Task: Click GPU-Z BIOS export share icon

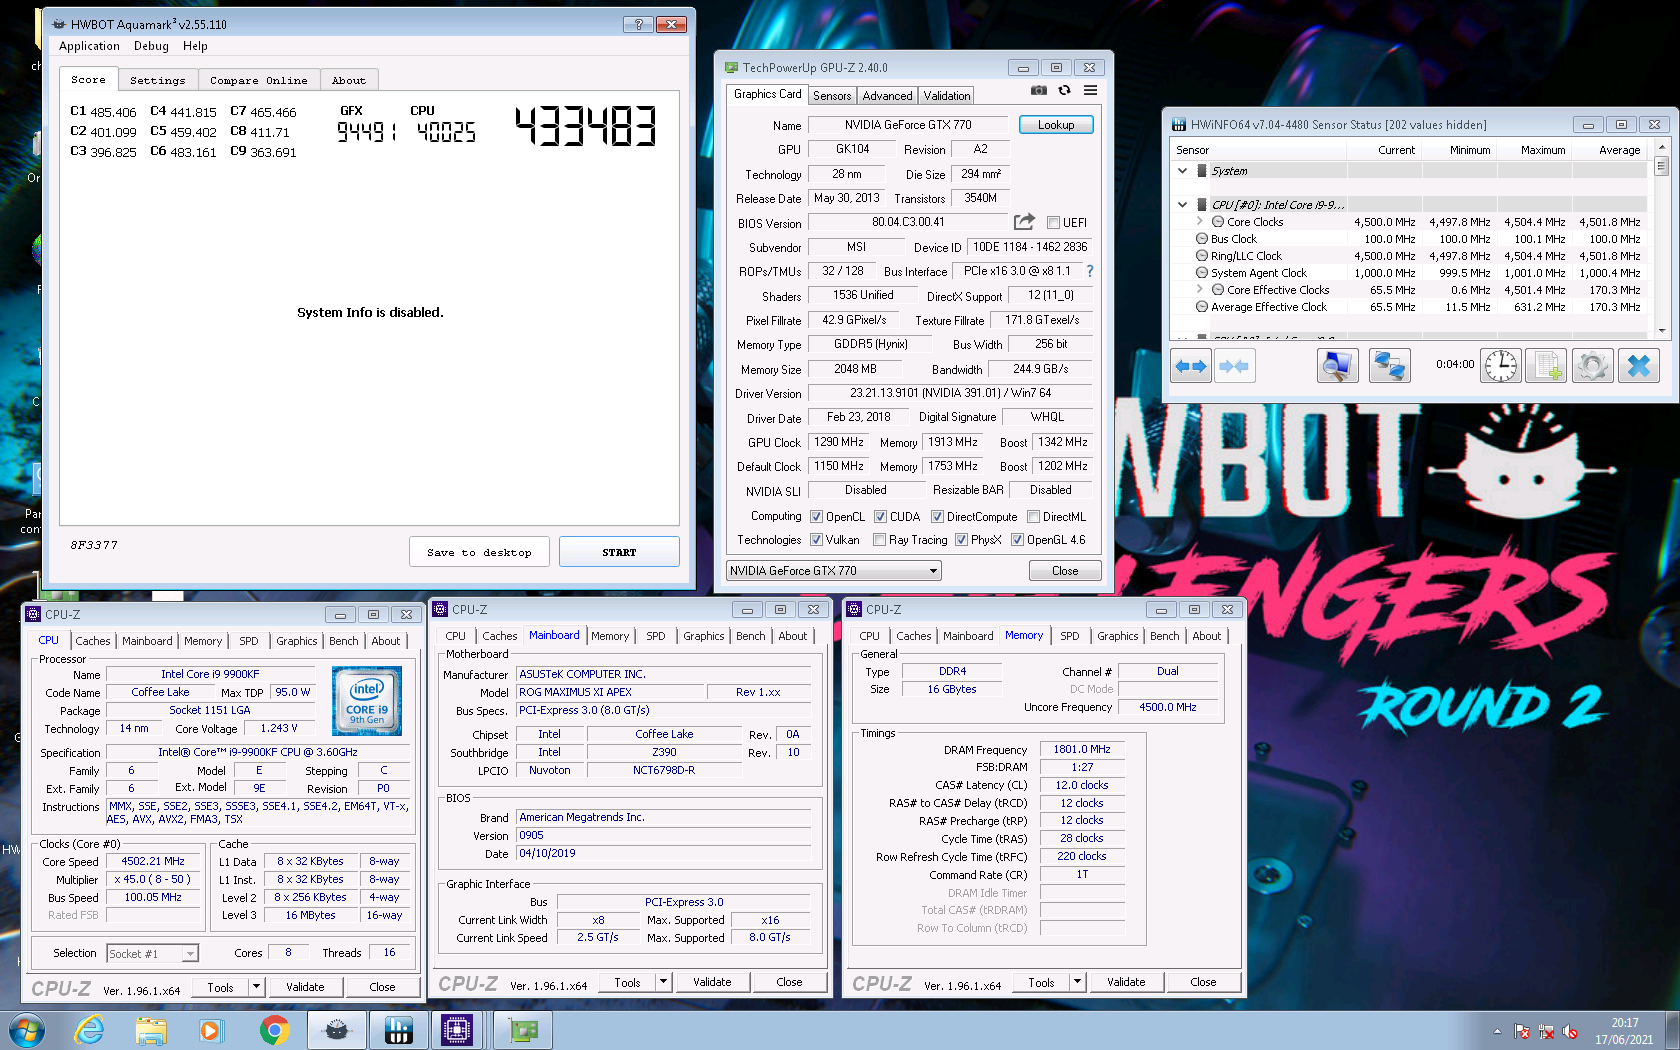Action: [1024, 221]
